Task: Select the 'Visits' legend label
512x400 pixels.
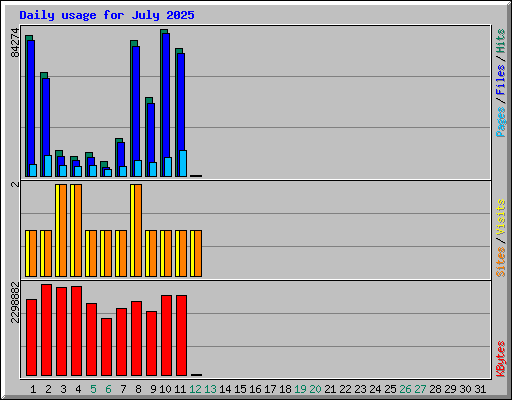Action: 500,218
